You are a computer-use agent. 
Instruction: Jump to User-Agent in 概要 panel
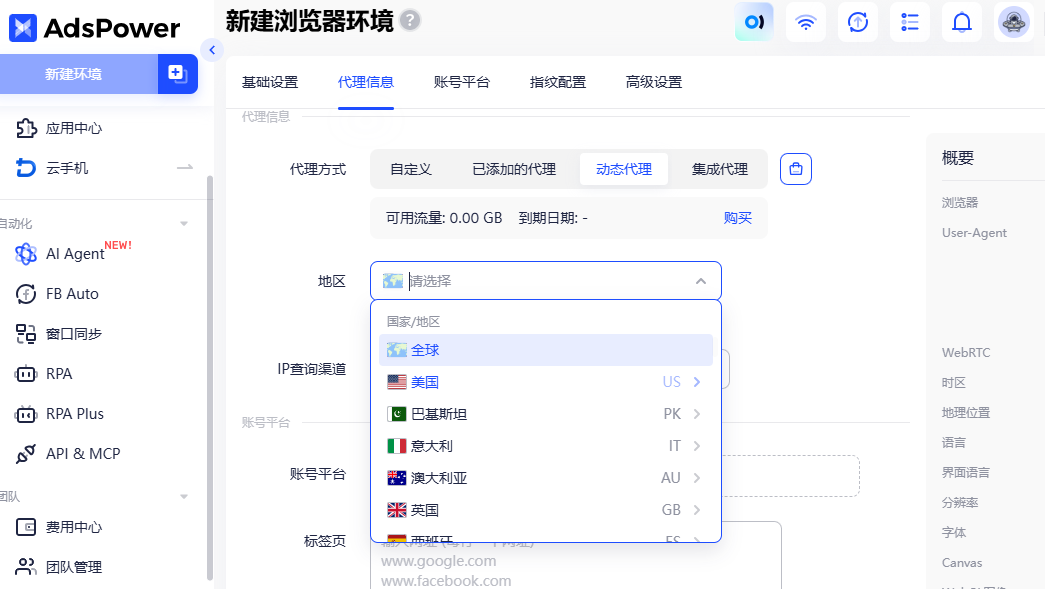point(974,233)
